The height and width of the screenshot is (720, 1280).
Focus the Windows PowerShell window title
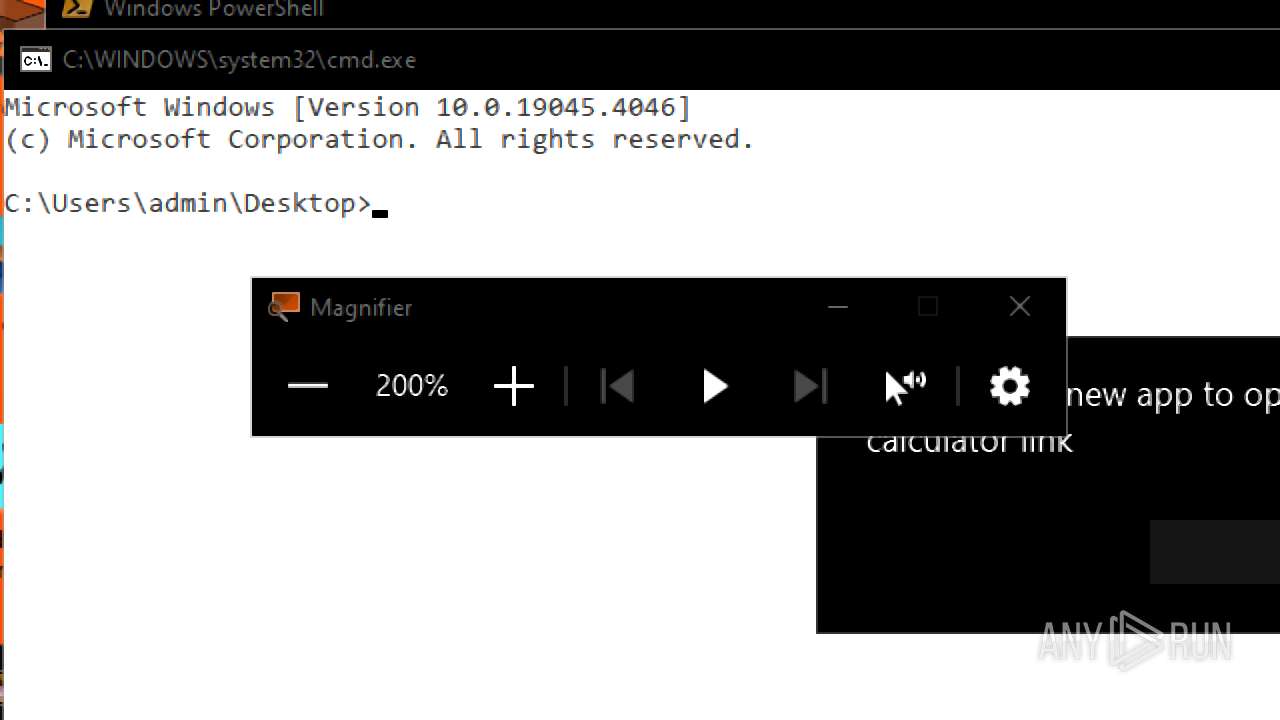tap(214, 10)
